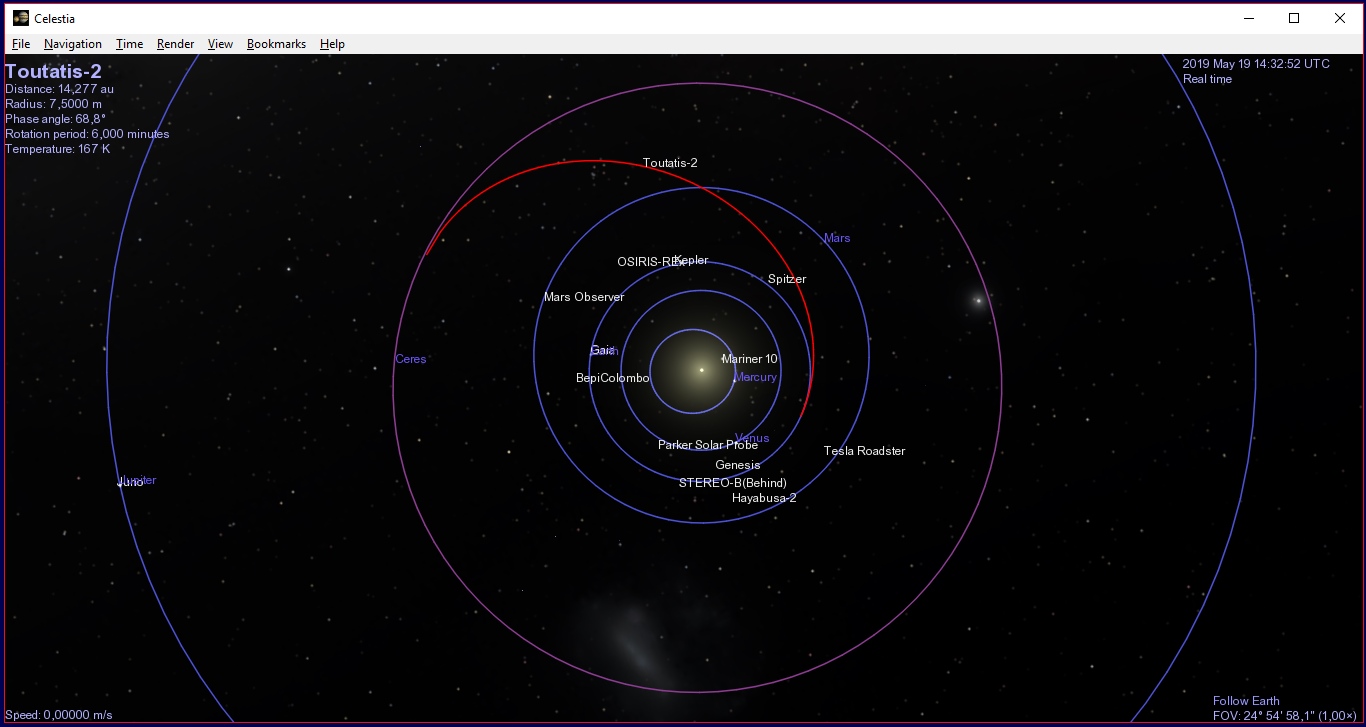
Task: Click the Radius: 7,5000 m readout
Action: pyautogui.click(x=53, y=104)
